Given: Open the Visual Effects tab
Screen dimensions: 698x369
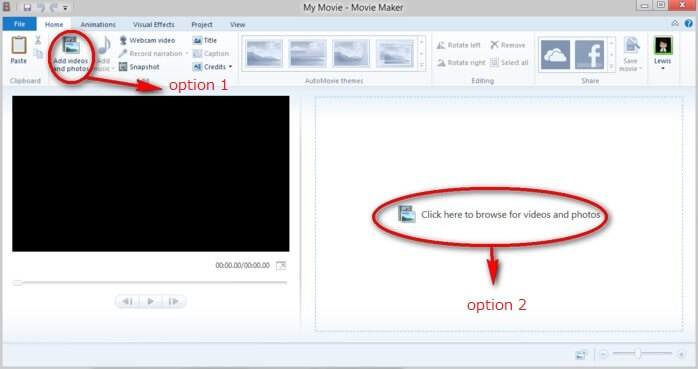Looking at the screenshot, I should click(154, 24).
